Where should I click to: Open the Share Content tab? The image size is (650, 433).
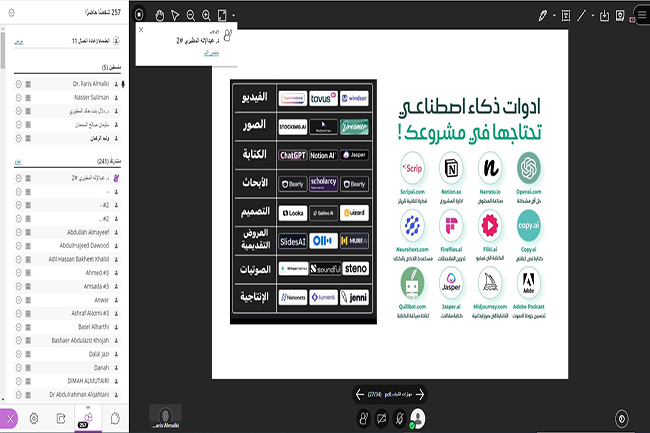pos(61,418)
